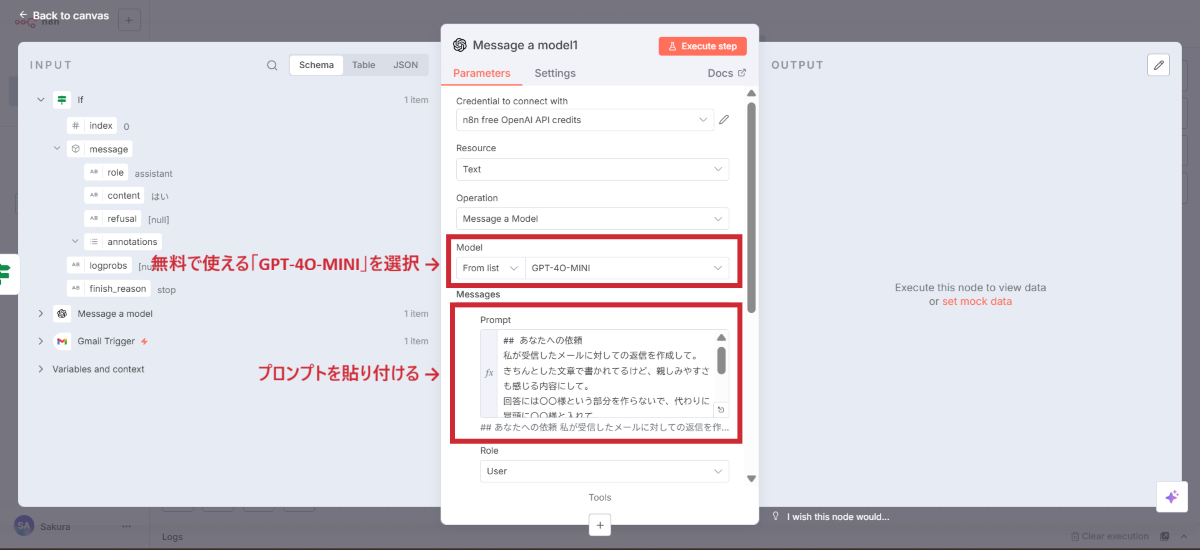Open the input search icon
Image resolution: width=1200 pixels, height=550 pixels.
coord(272,65)
